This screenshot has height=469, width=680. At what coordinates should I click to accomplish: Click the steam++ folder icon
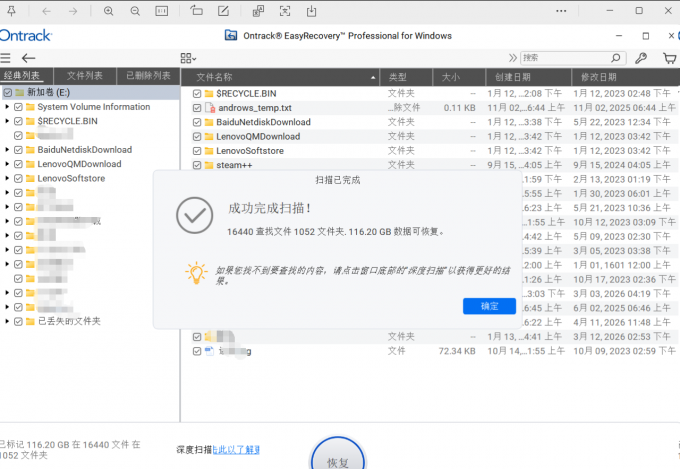[209, 165]
